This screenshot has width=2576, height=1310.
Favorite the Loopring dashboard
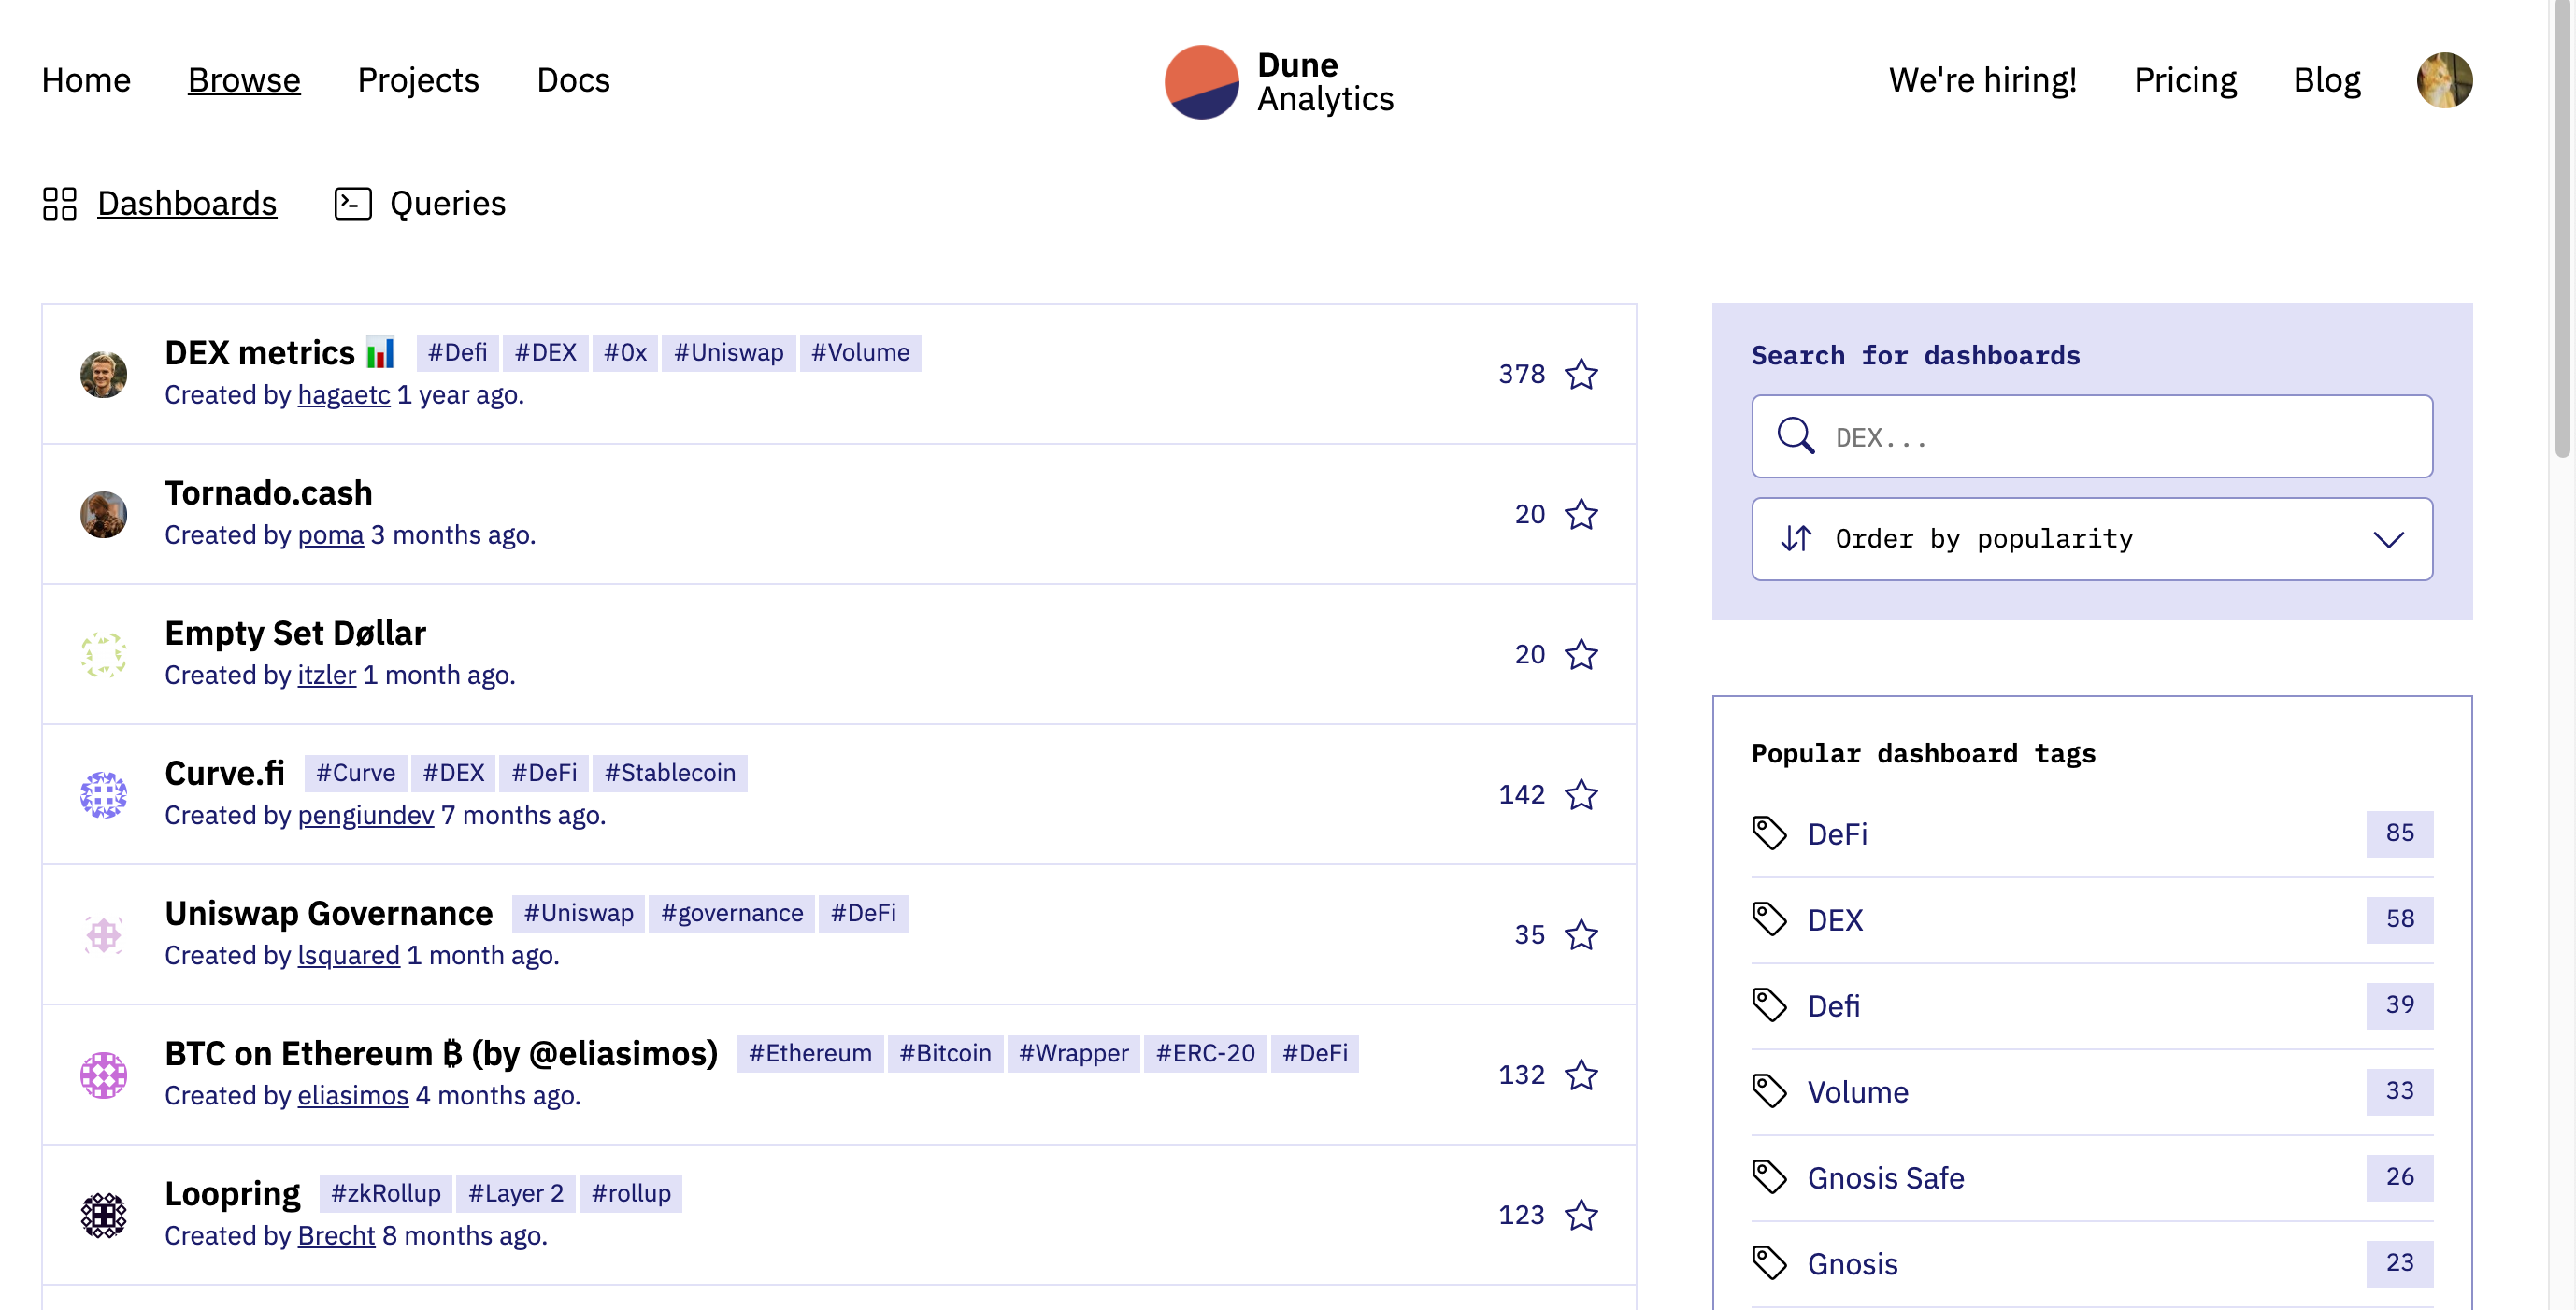1581,1214
